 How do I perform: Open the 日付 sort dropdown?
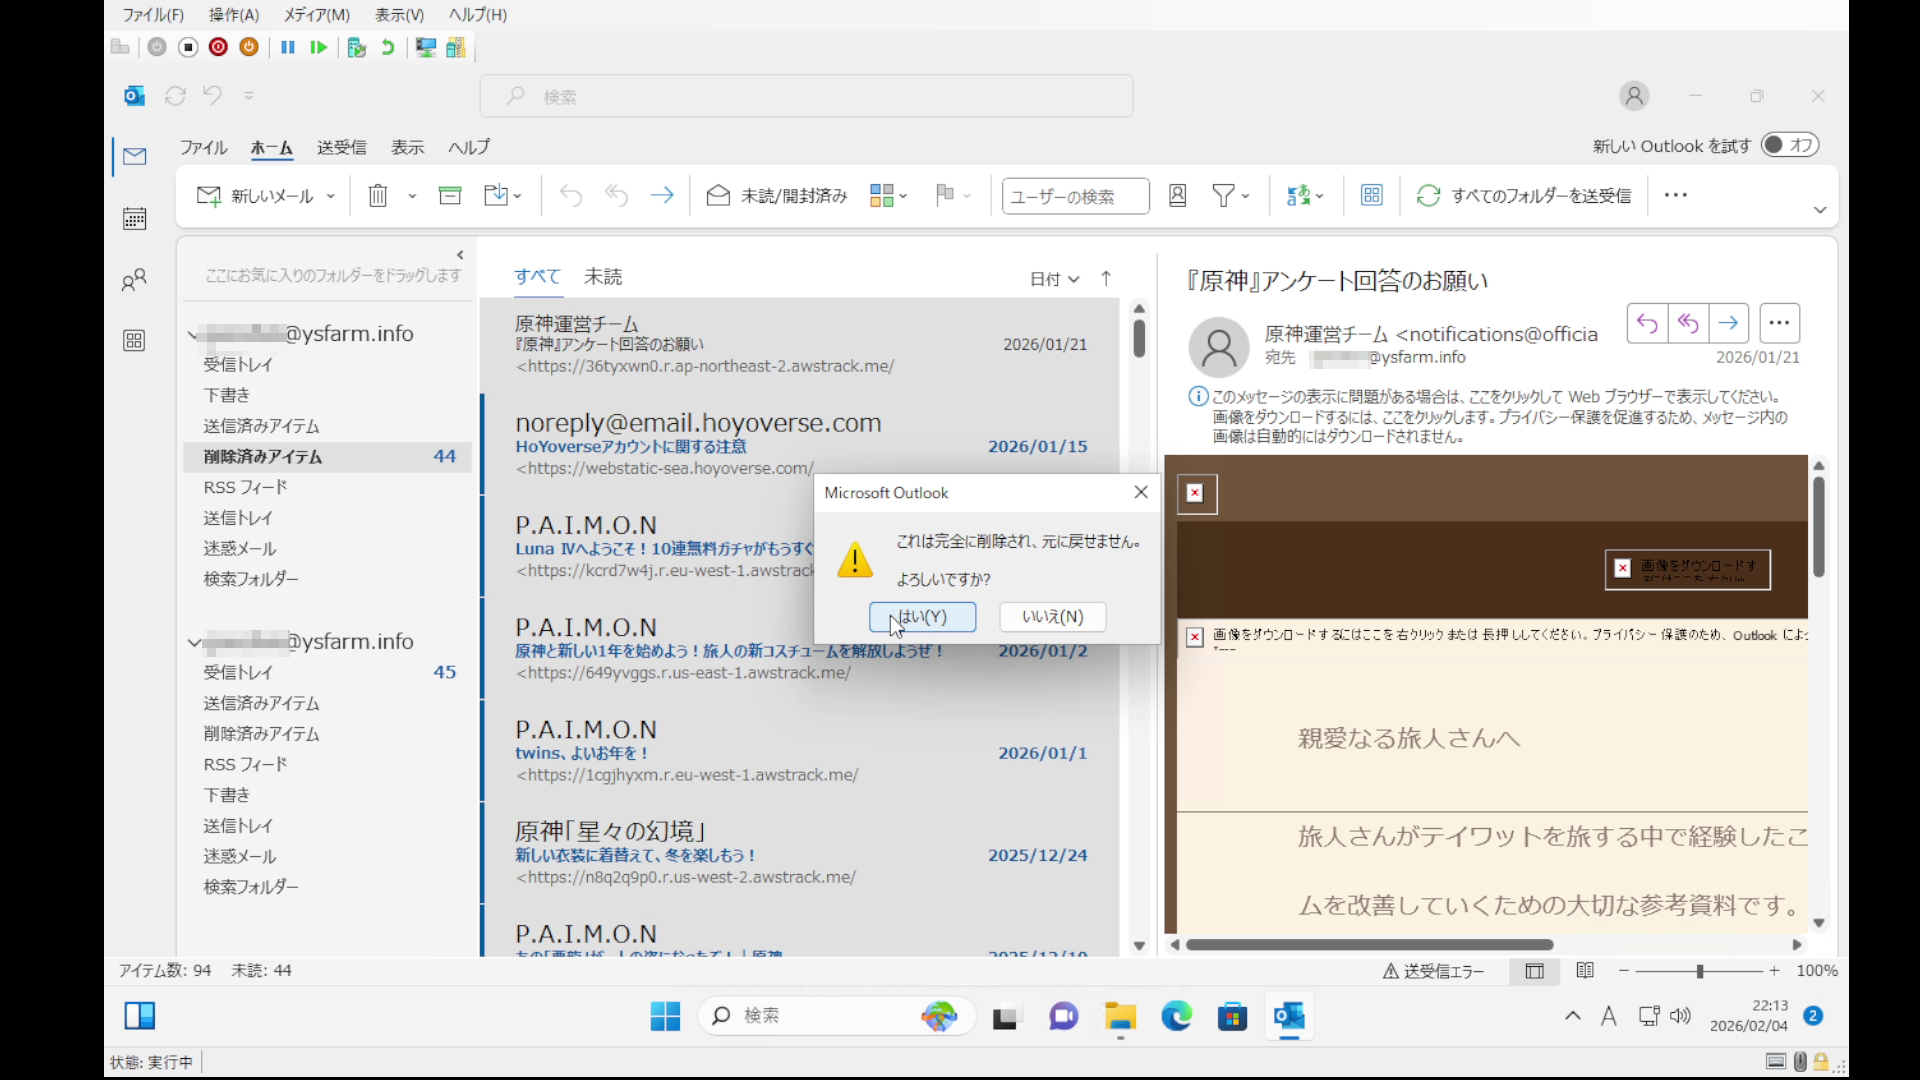(x=1054, y=279)
